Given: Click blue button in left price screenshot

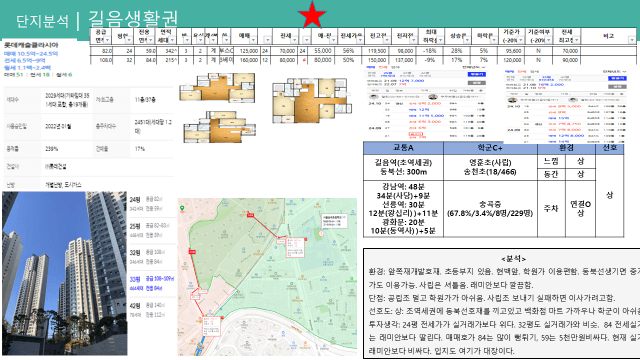Looking at the screenshot, I should tap(476, 74).
